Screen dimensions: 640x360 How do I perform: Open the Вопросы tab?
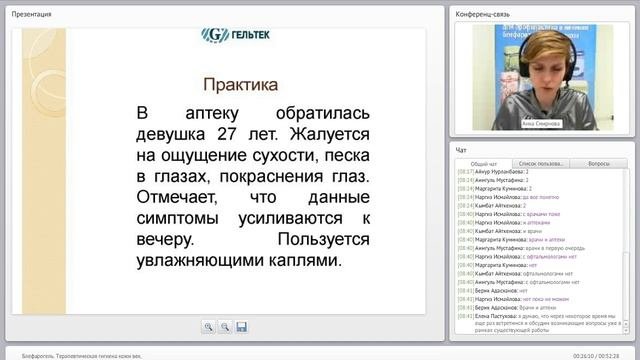[599, 164]
